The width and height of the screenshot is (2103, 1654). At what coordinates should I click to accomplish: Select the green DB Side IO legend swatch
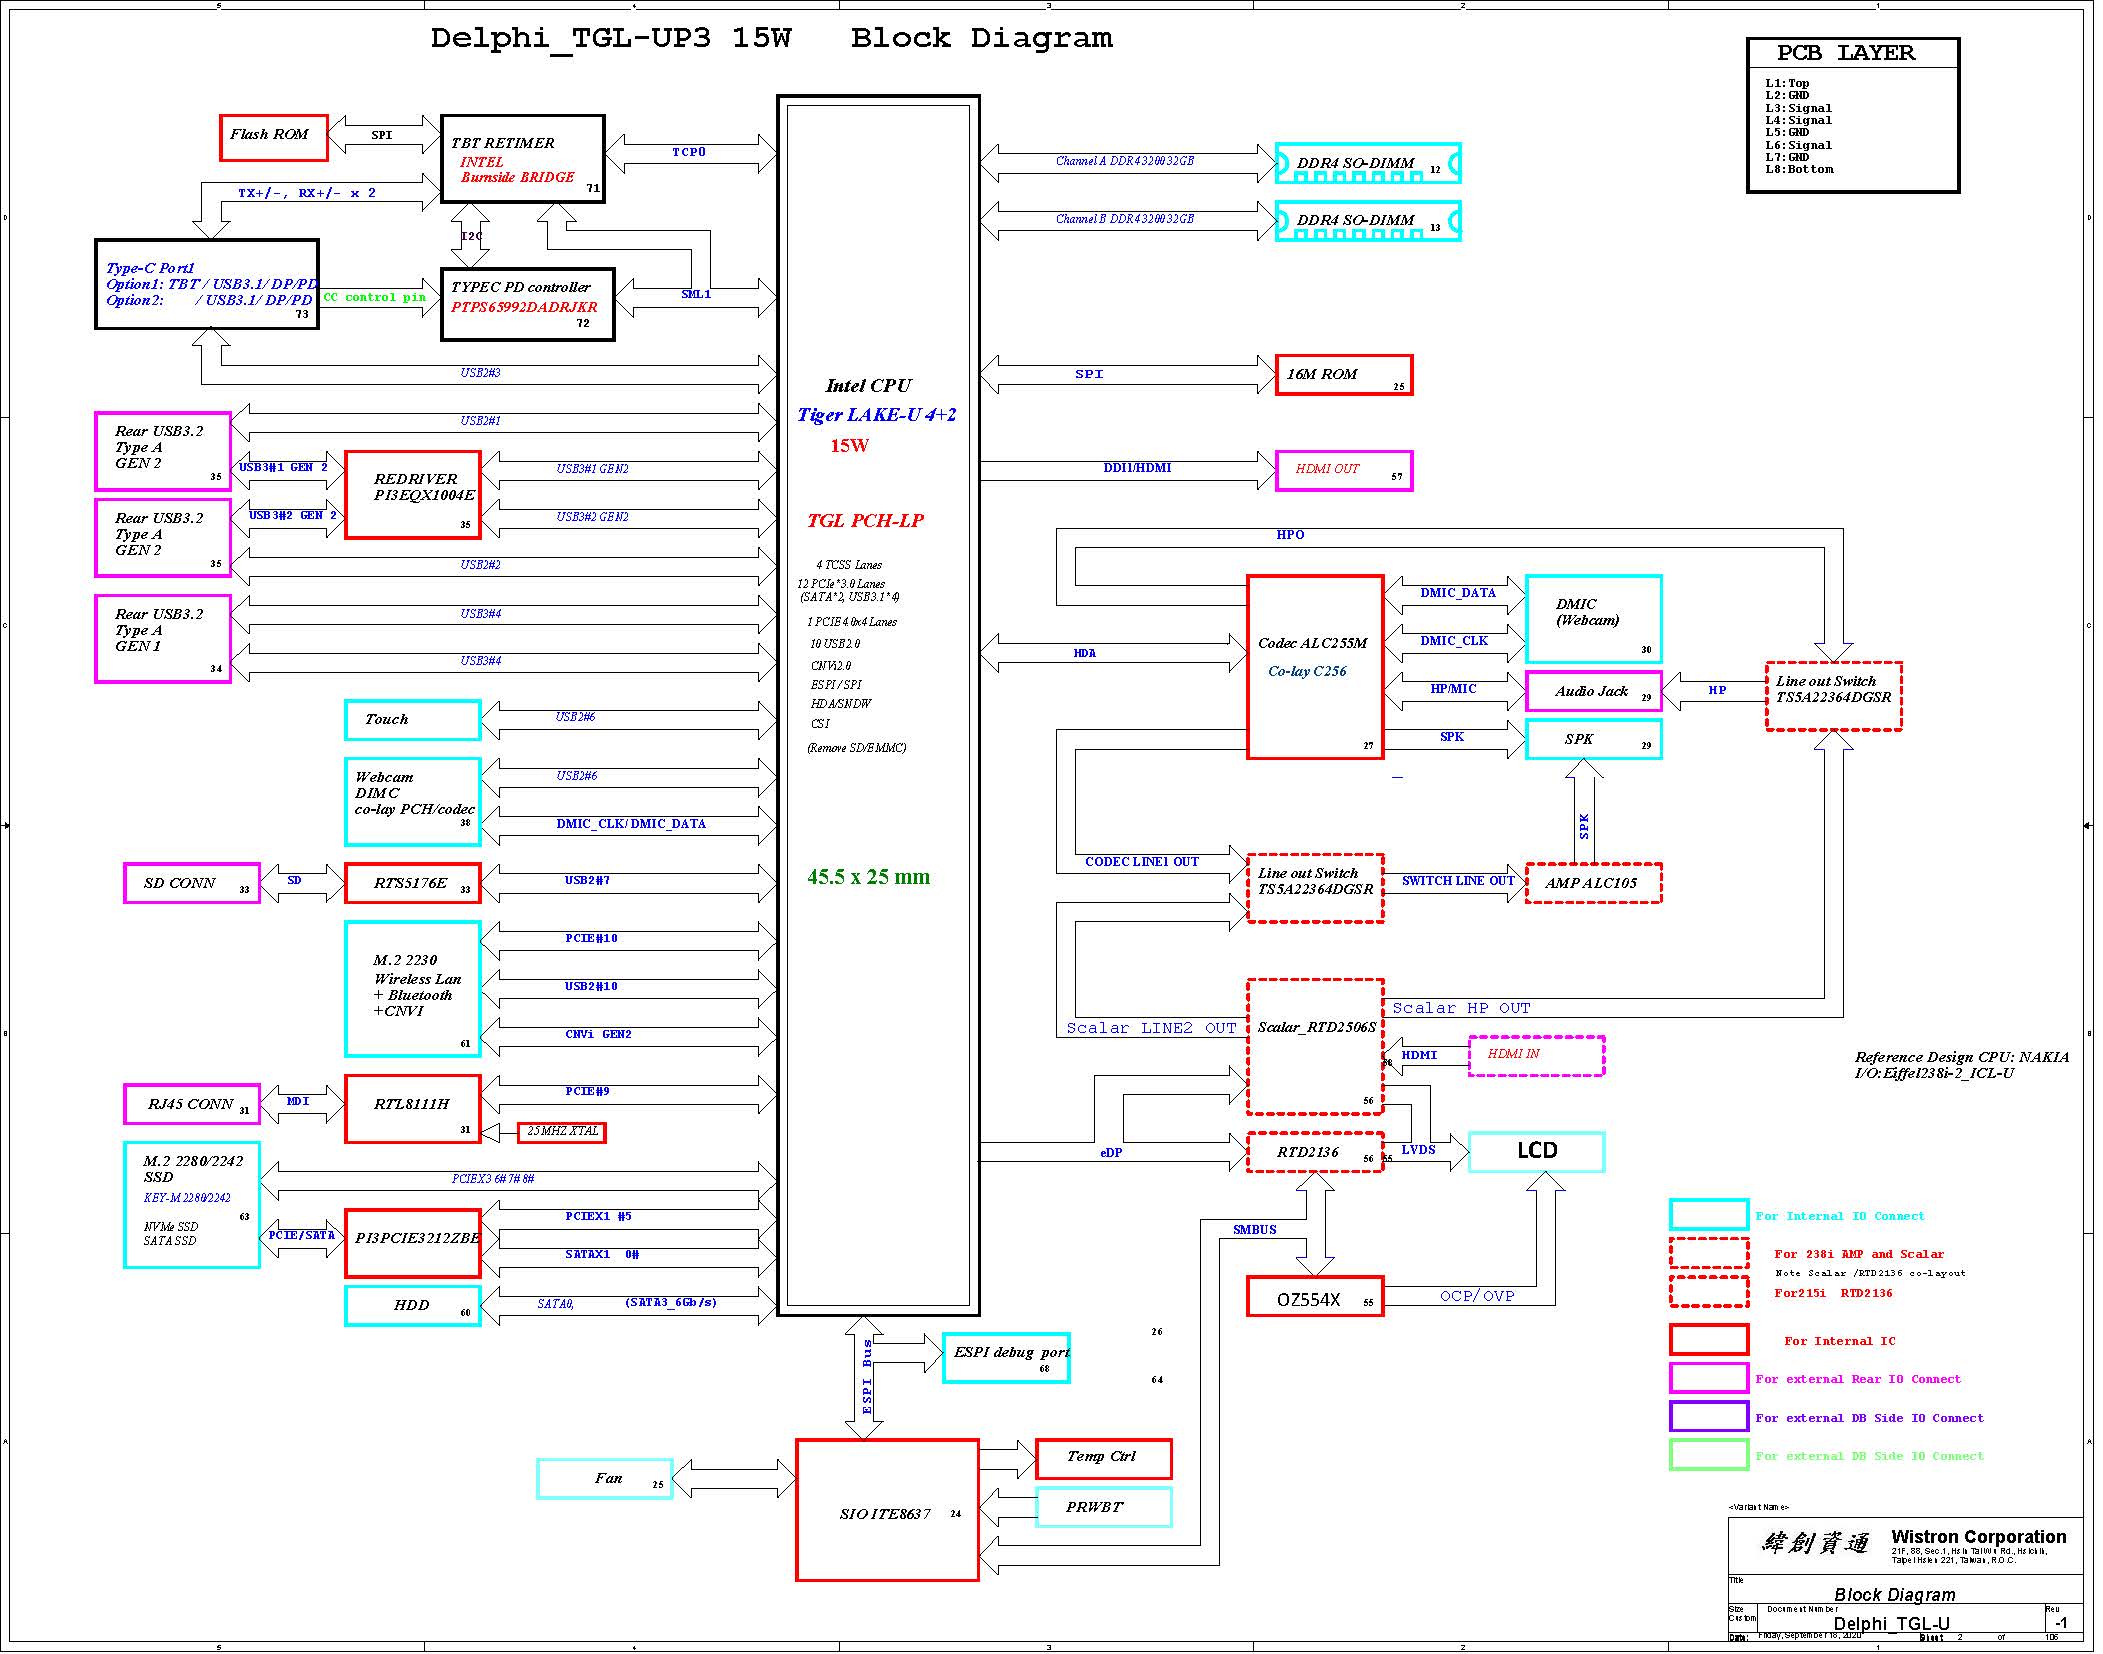(x=1709, y=1455)
